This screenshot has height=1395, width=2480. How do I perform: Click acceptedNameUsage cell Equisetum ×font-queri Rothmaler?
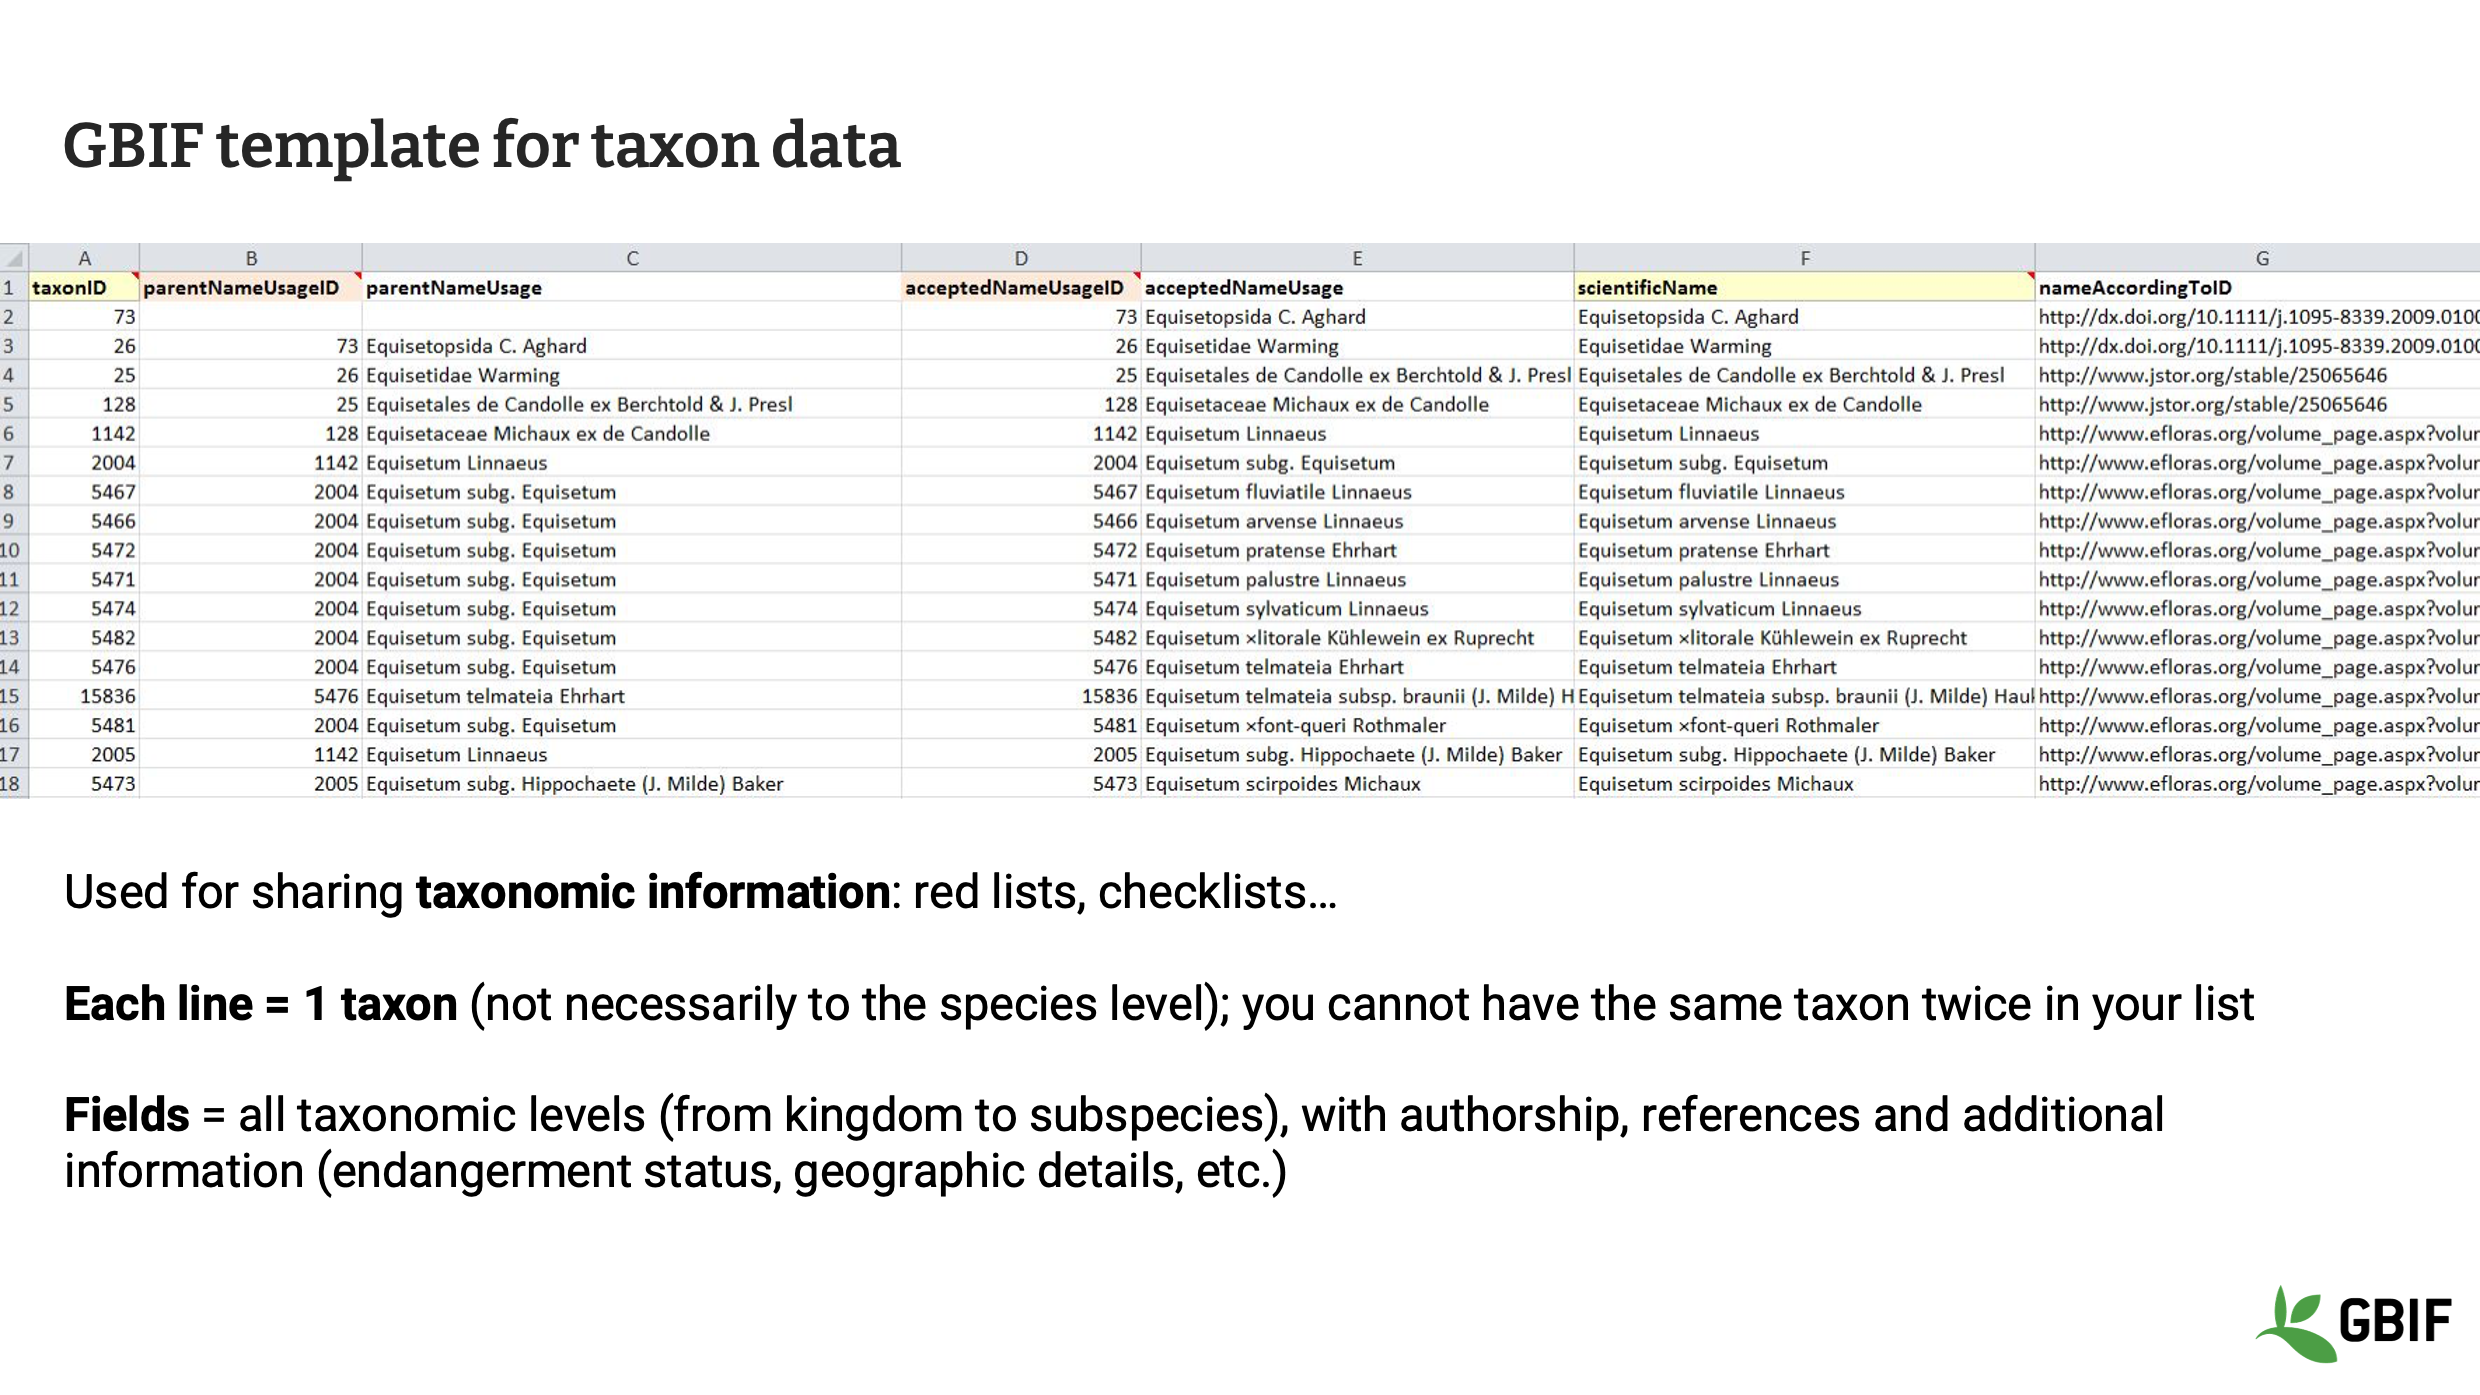pyautogui.click(x=1357, y=725)
